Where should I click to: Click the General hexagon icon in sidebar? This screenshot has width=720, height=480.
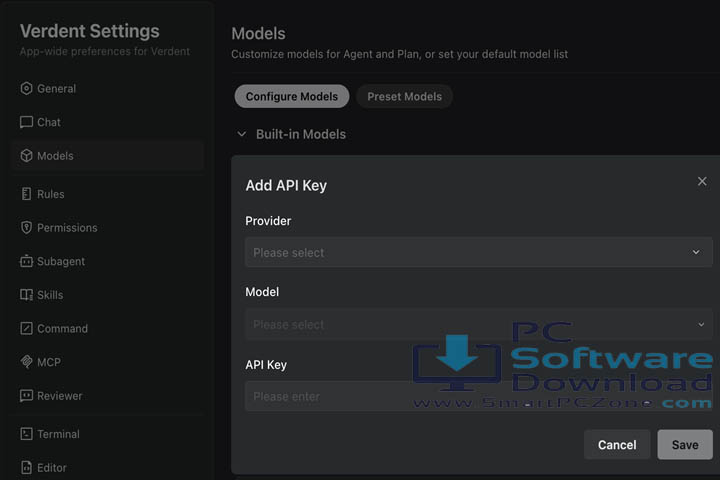(x=26, y=88)
